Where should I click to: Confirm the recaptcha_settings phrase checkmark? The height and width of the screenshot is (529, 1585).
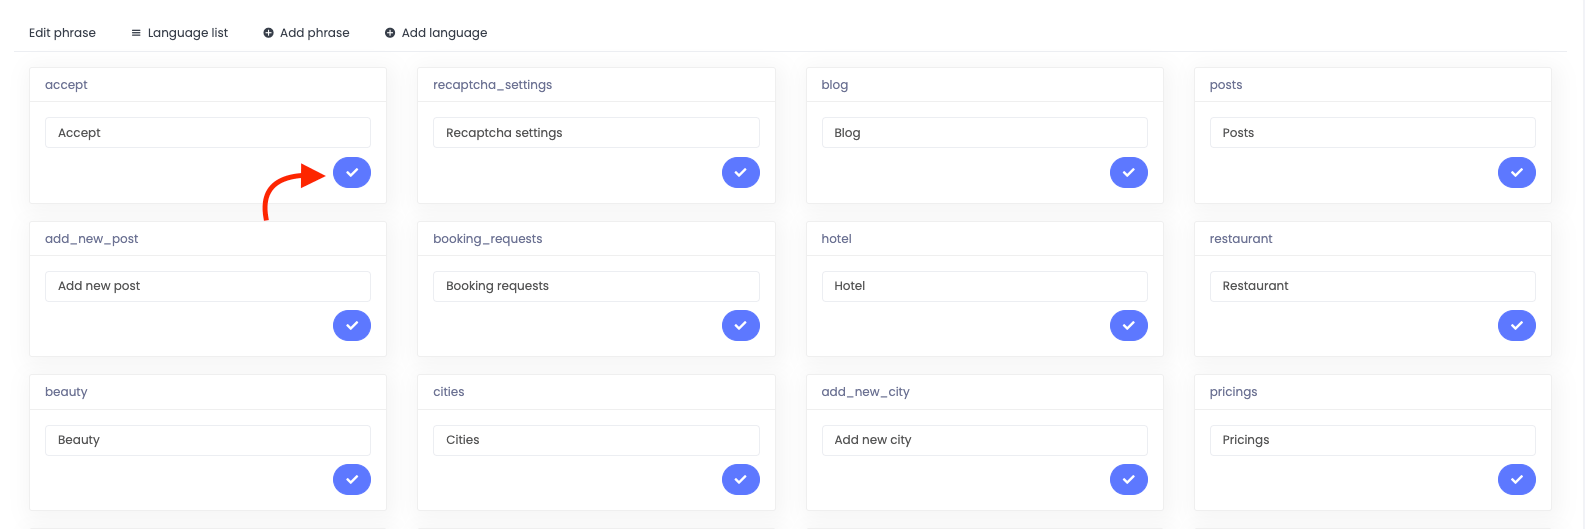pyautogui.click(x=741, y=173)
